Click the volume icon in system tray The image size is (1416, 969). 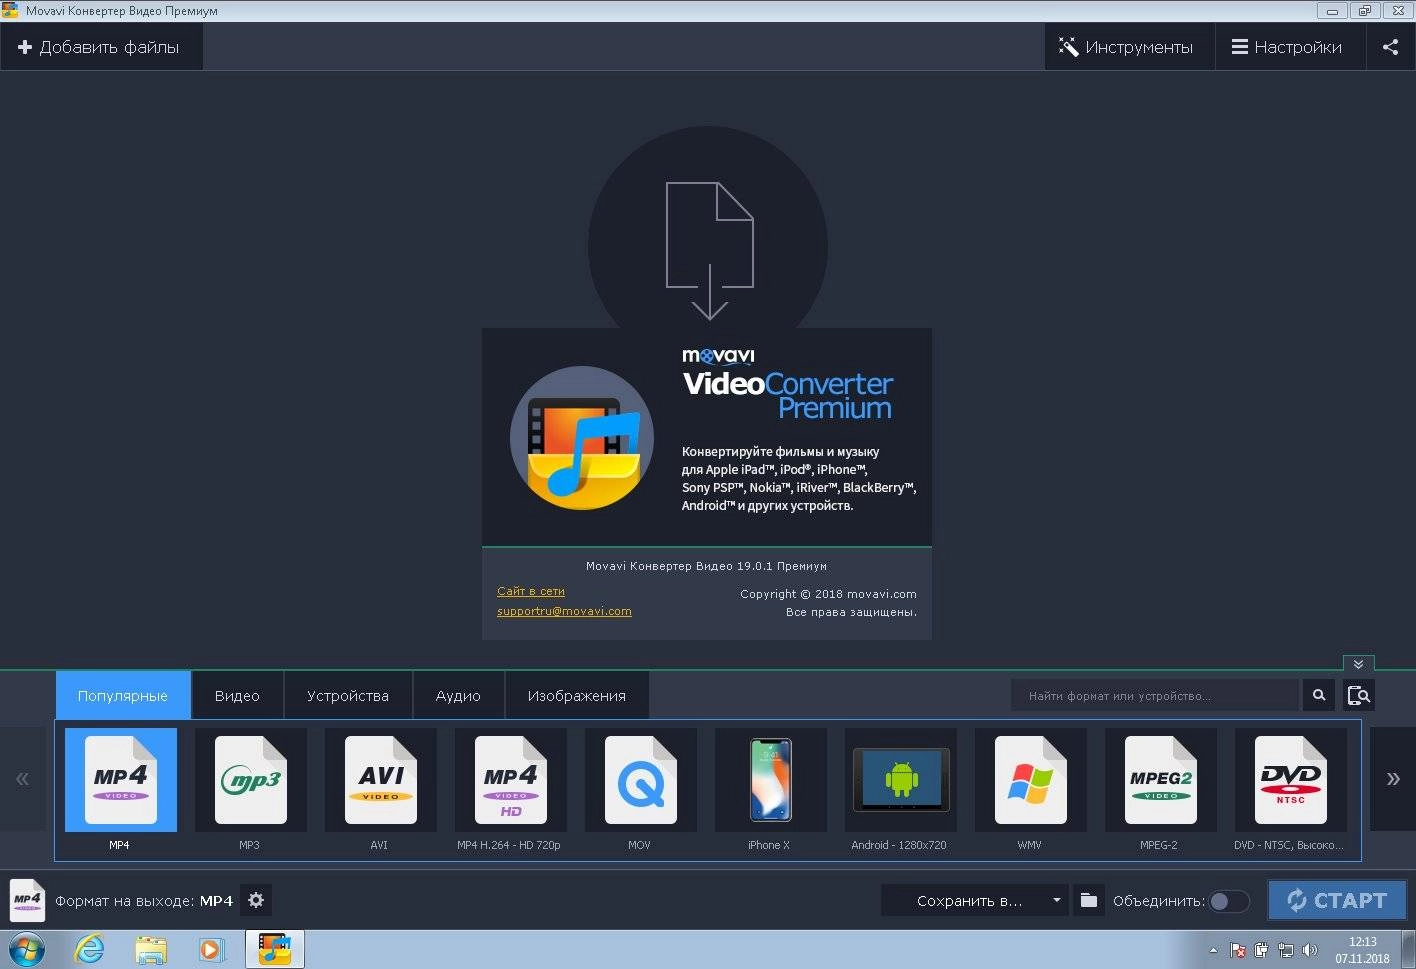click(1310, 950)
